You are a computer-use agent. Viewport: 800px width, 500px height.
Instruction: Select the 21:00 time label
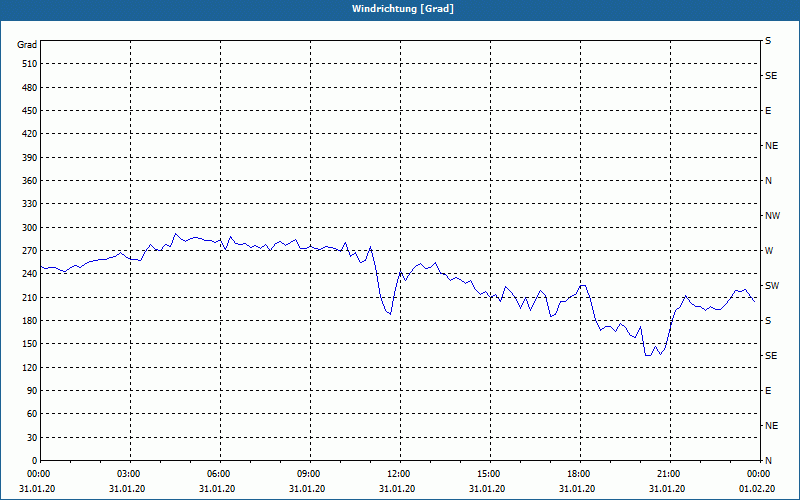(670, 473)
